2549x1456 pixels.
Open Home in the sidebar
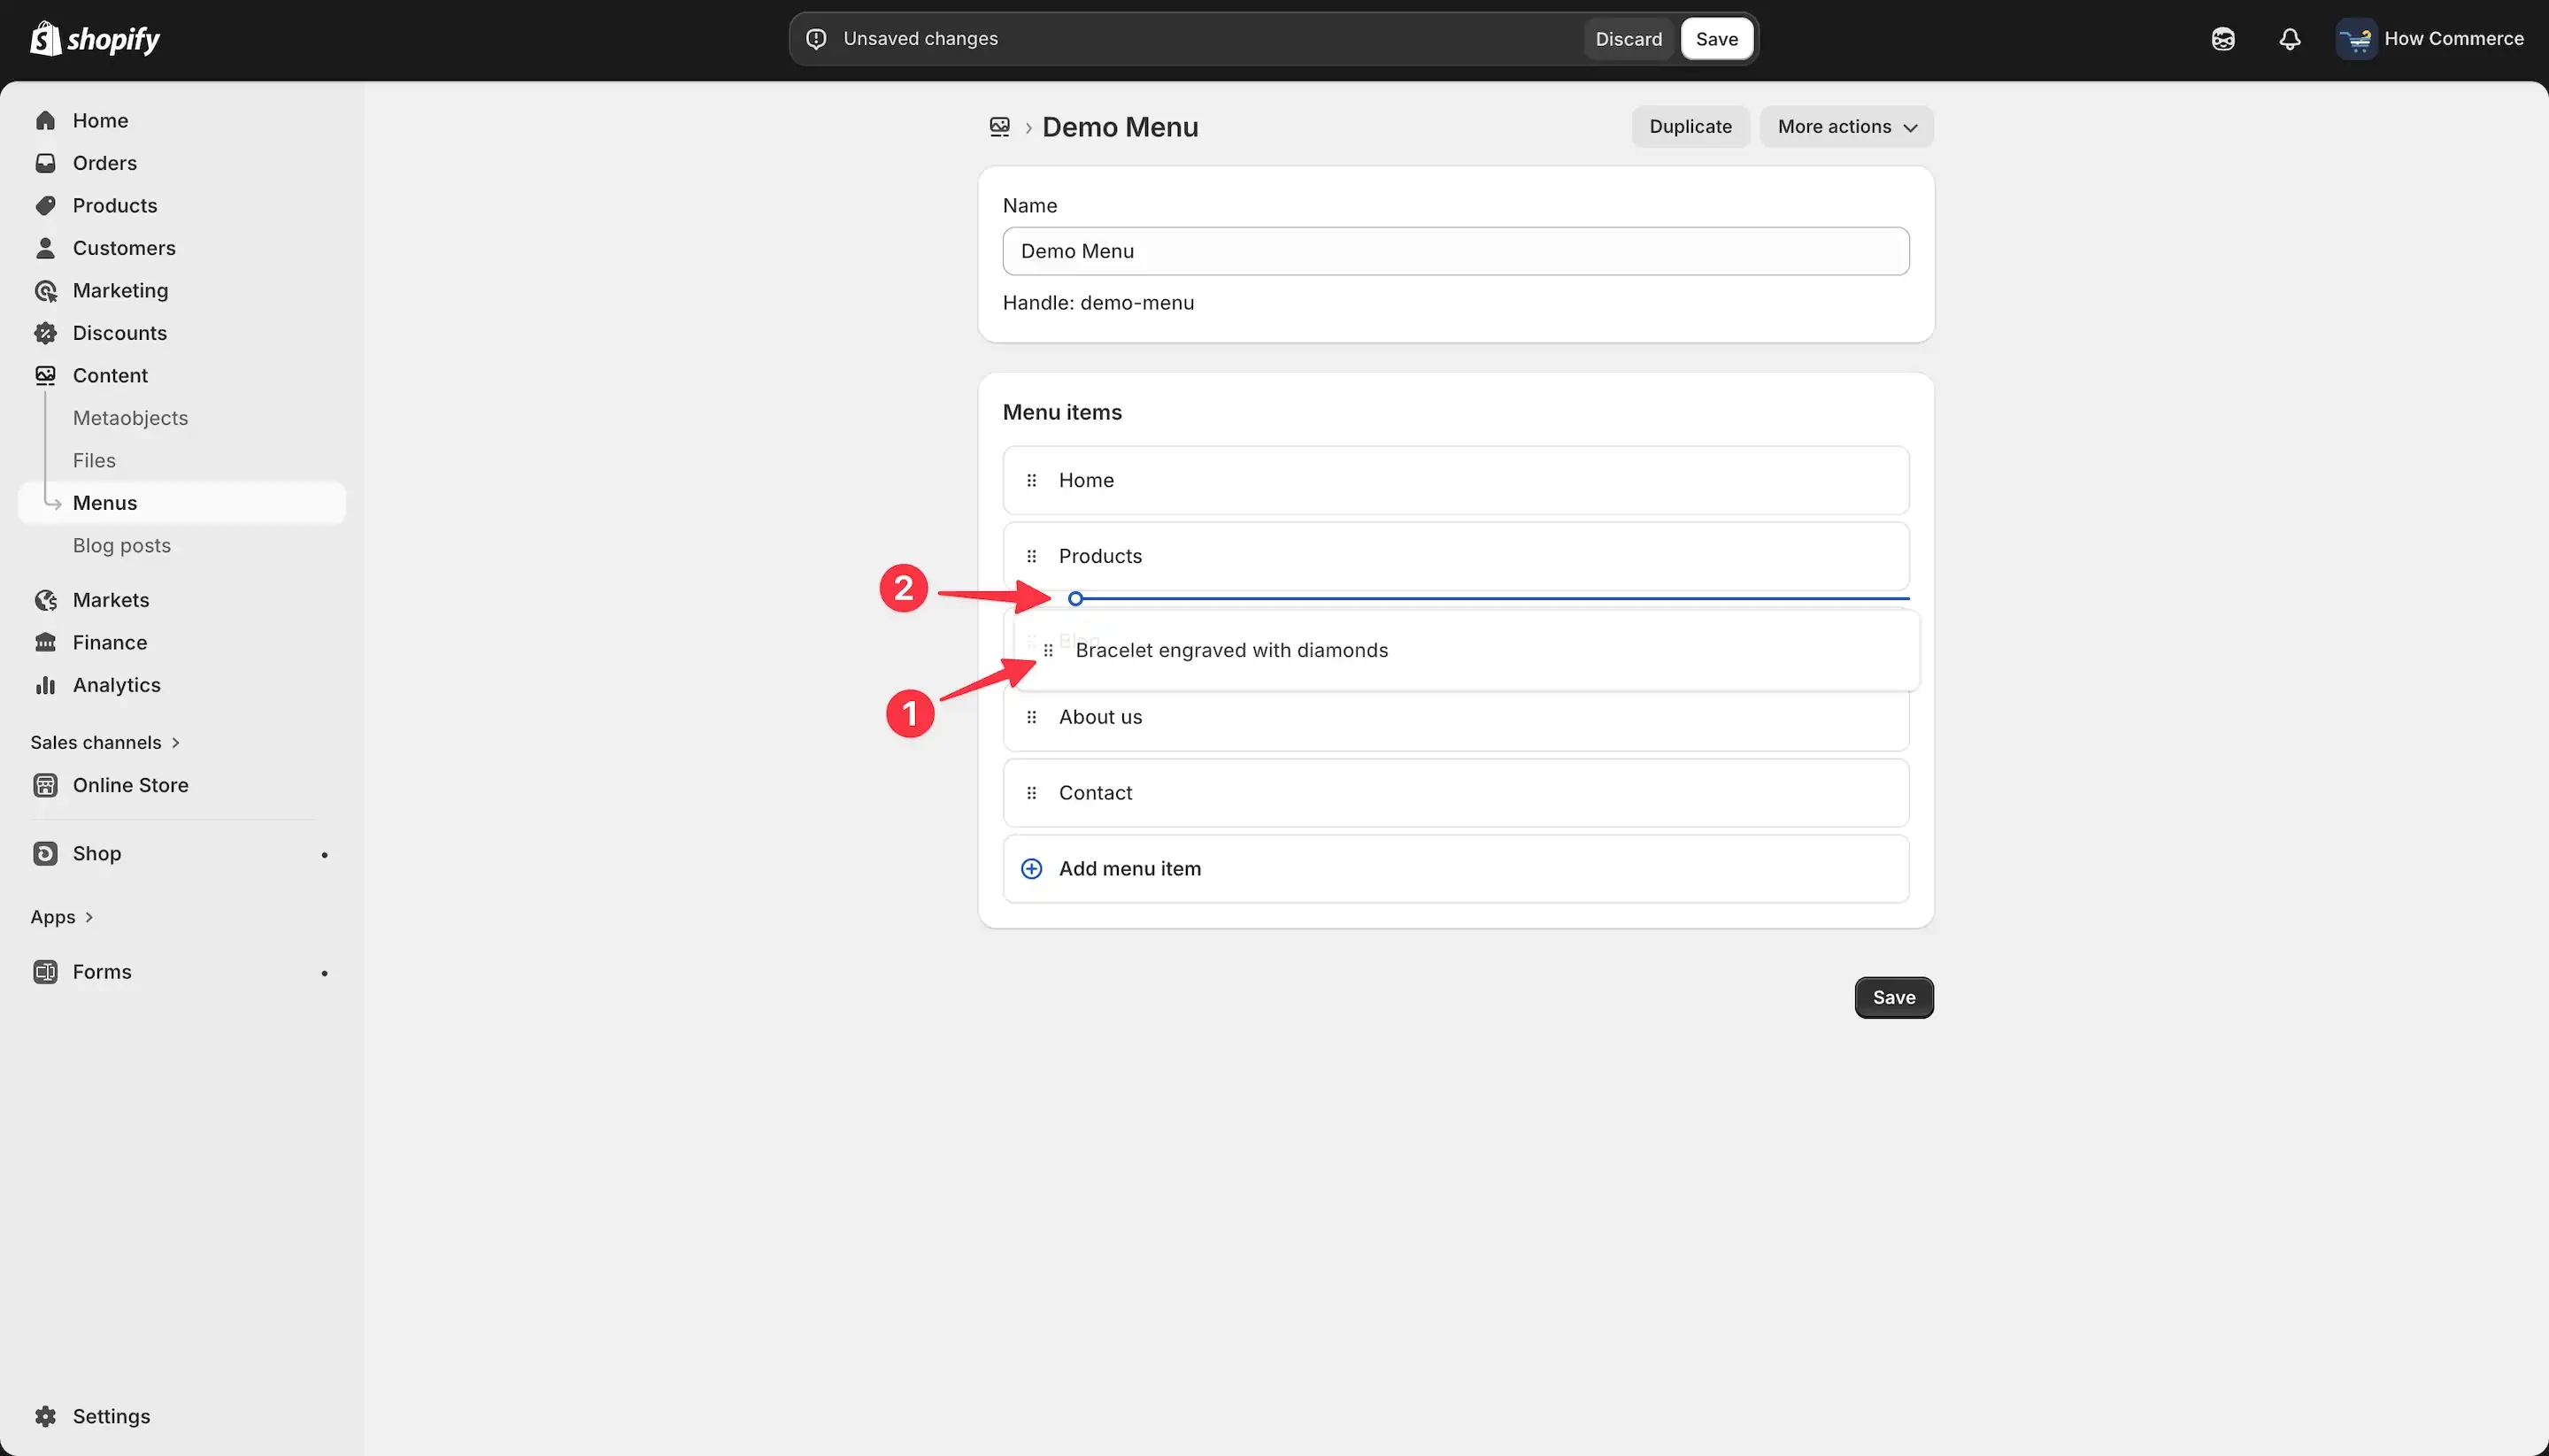tap(100, 120)
